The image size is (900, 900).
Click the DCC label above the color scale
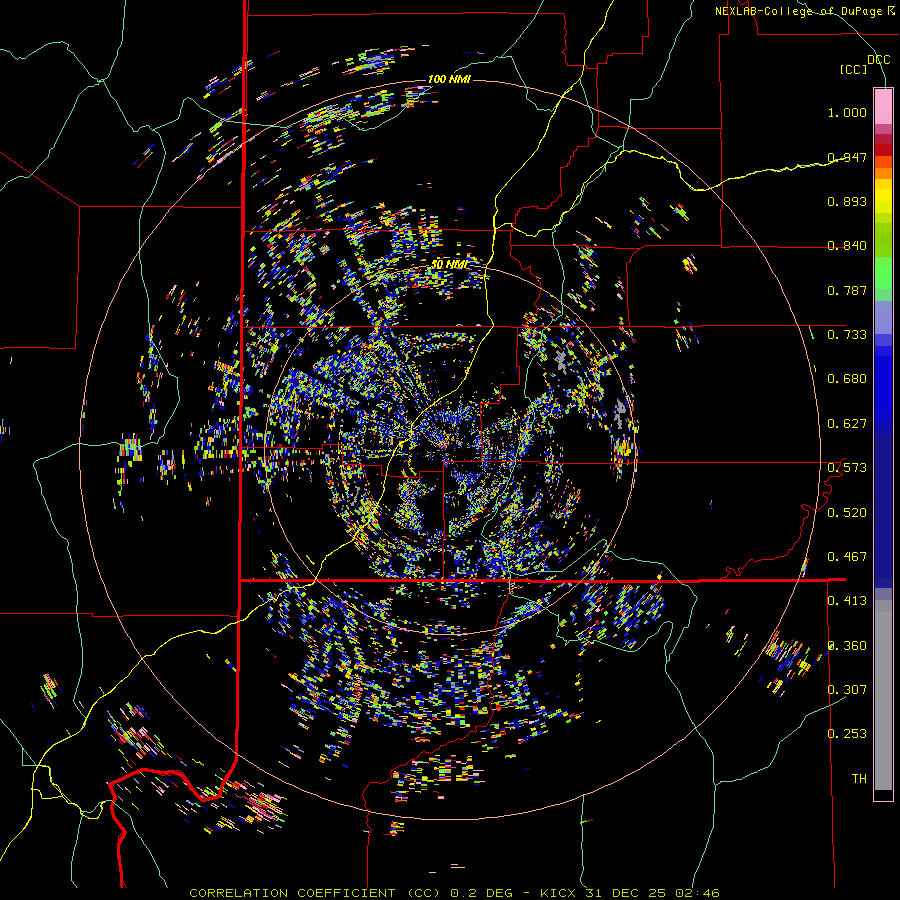[878, 60]
